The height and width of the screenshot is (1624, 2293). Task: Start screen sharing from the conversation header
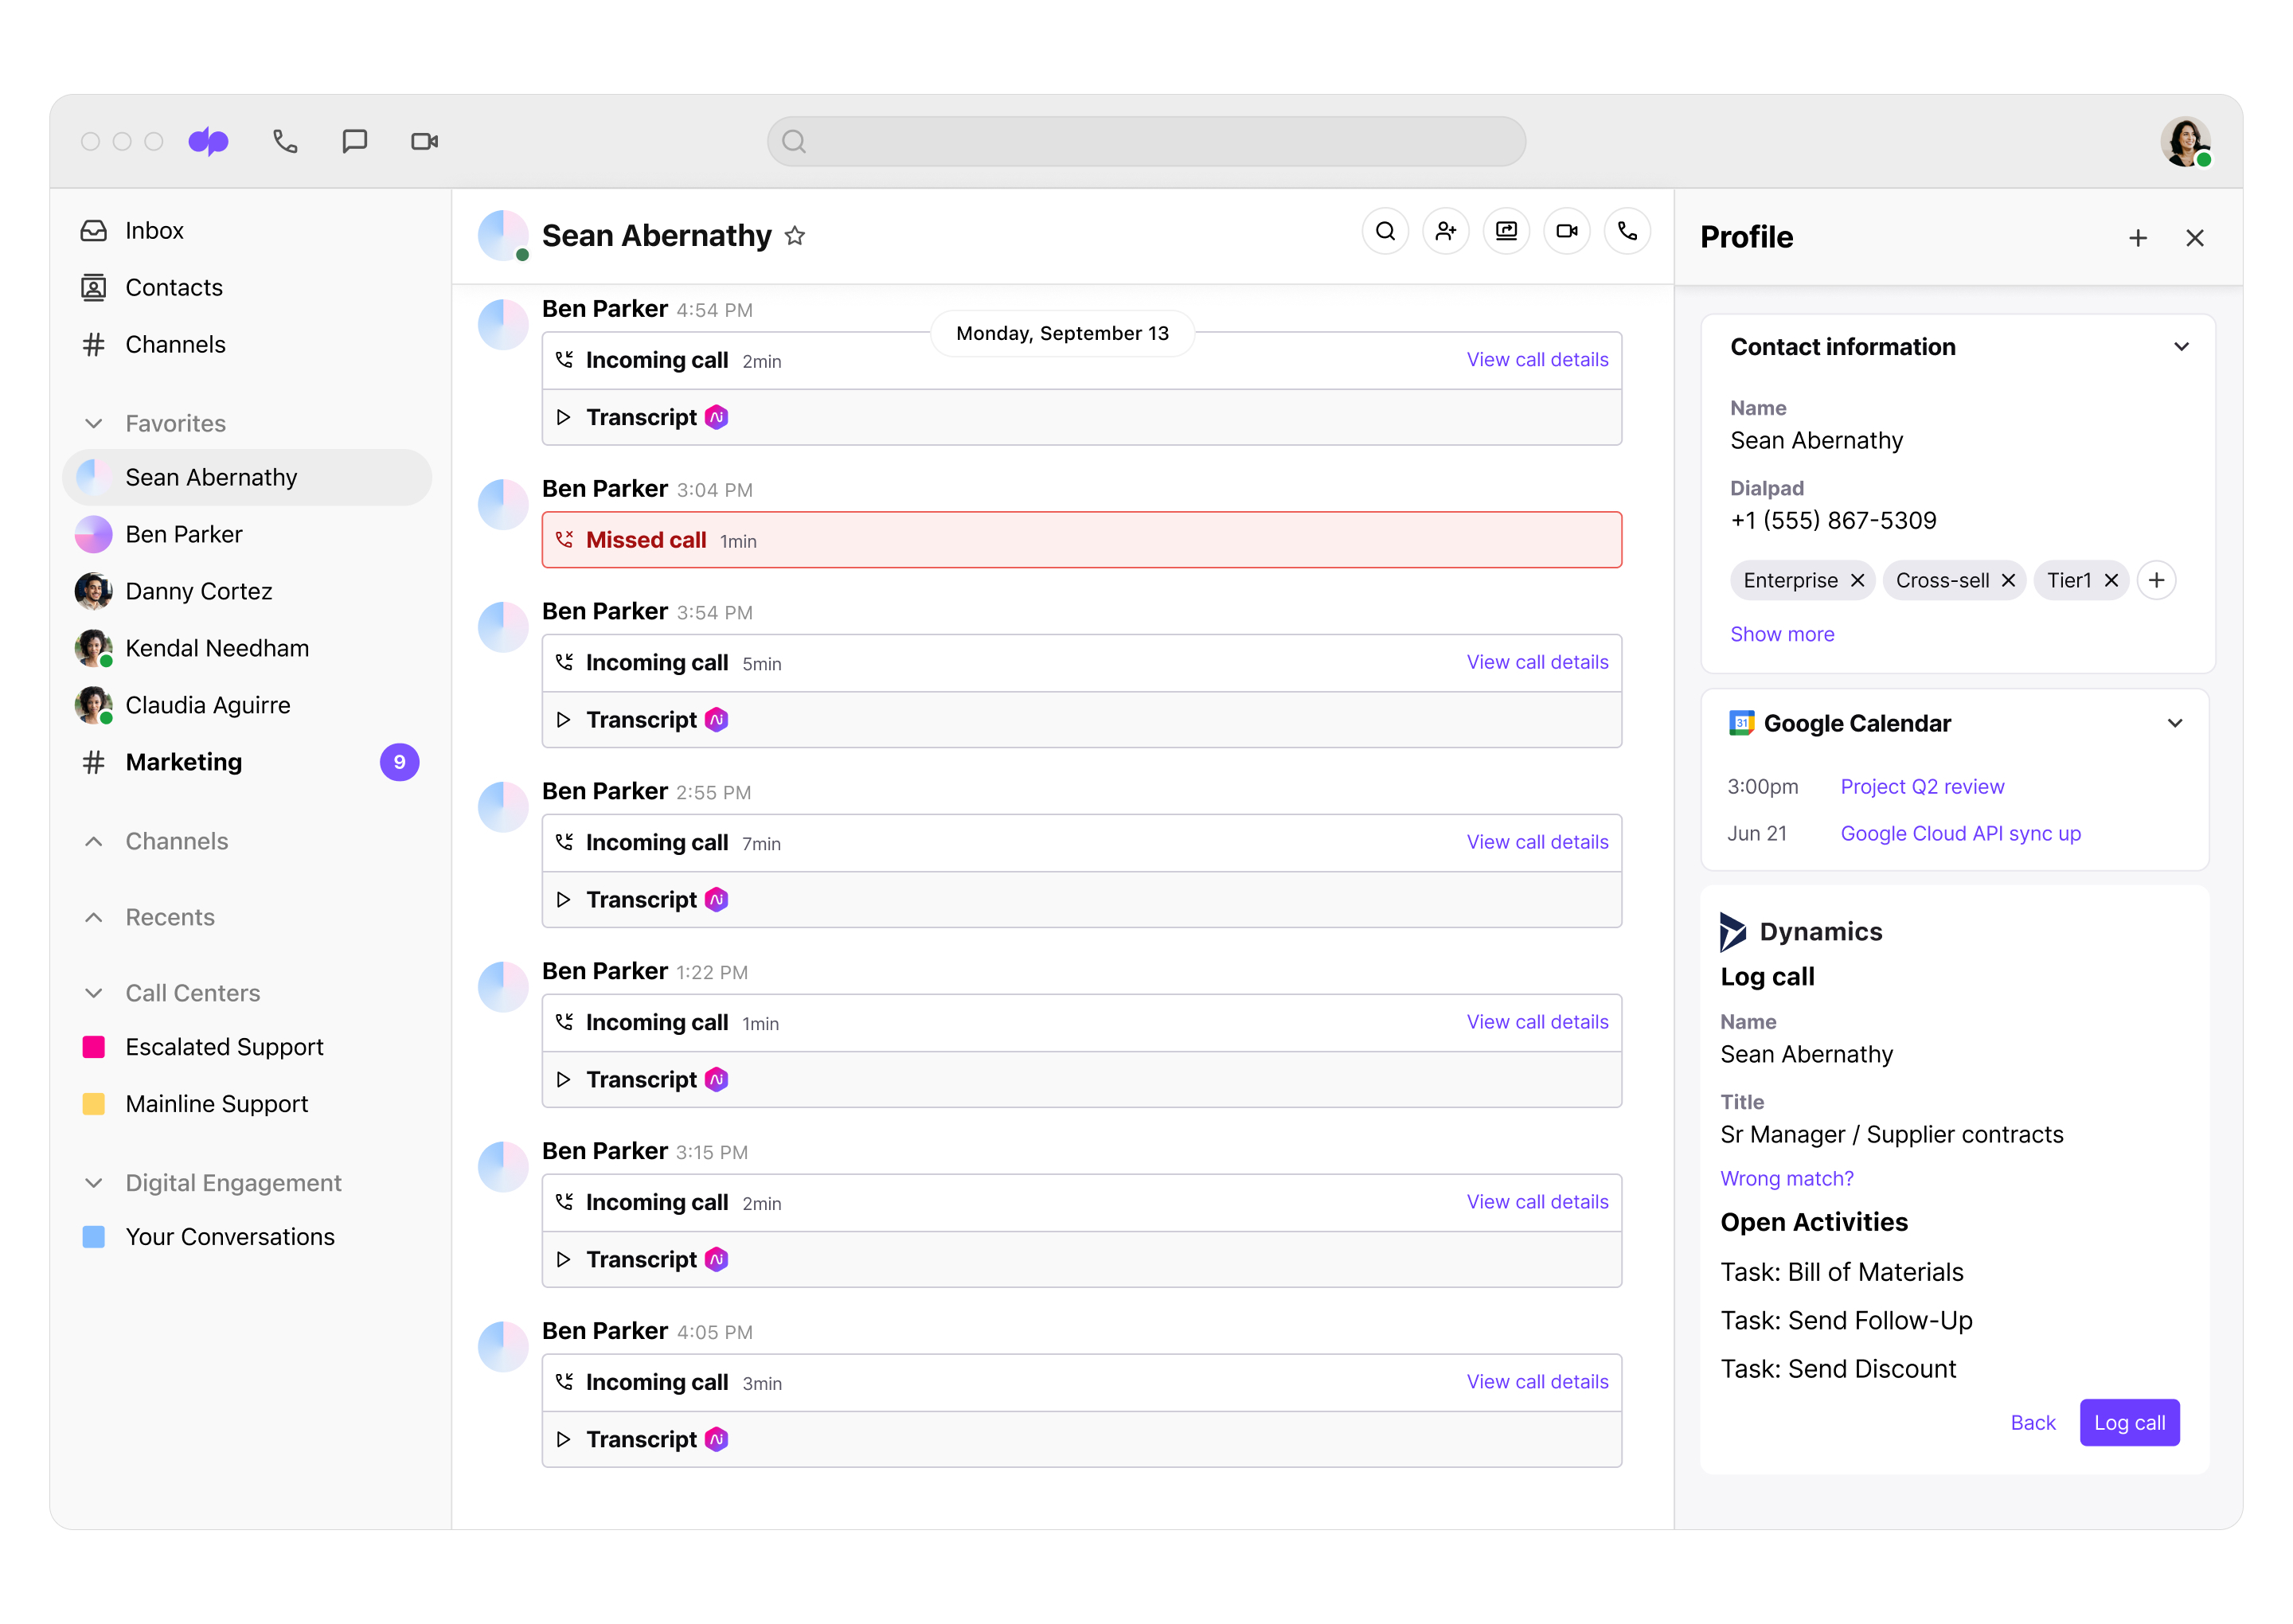[1507, 231]
